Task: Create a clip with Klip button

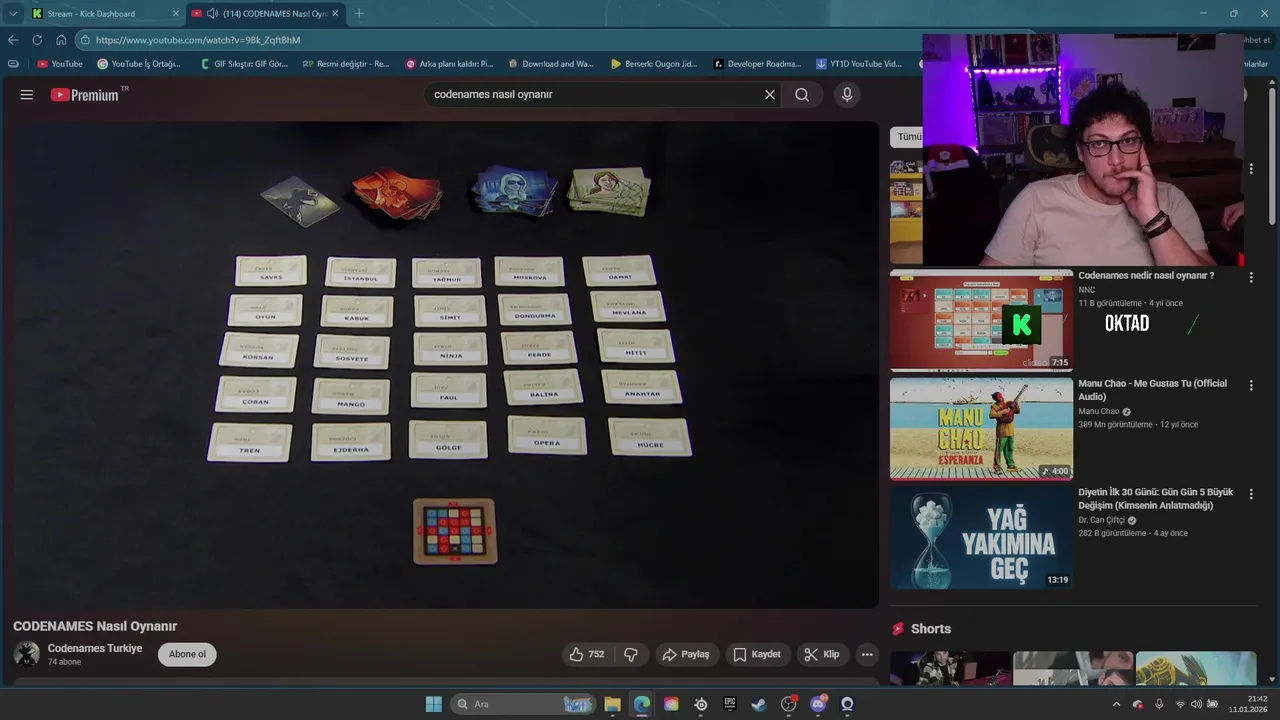Action: point(822,654)
